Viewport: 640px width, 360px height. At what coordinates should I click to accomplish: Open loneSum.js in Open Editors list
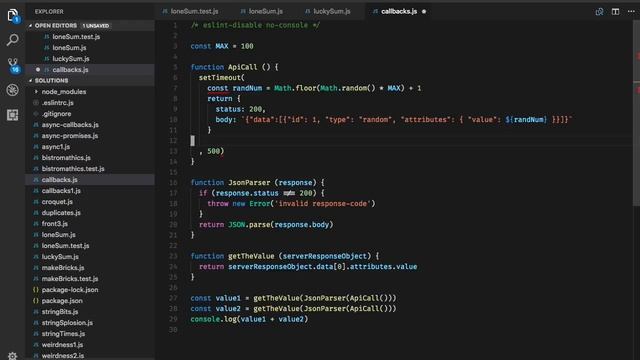[x=69, y=48]
